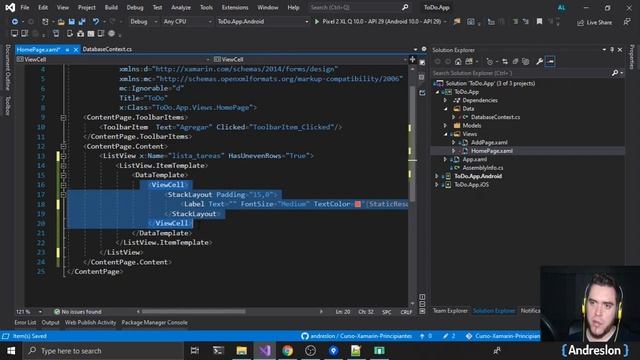The image size is (640, 360).
Task: Select App.xaml in Solution Explorer
Action: tap(474, 160)
